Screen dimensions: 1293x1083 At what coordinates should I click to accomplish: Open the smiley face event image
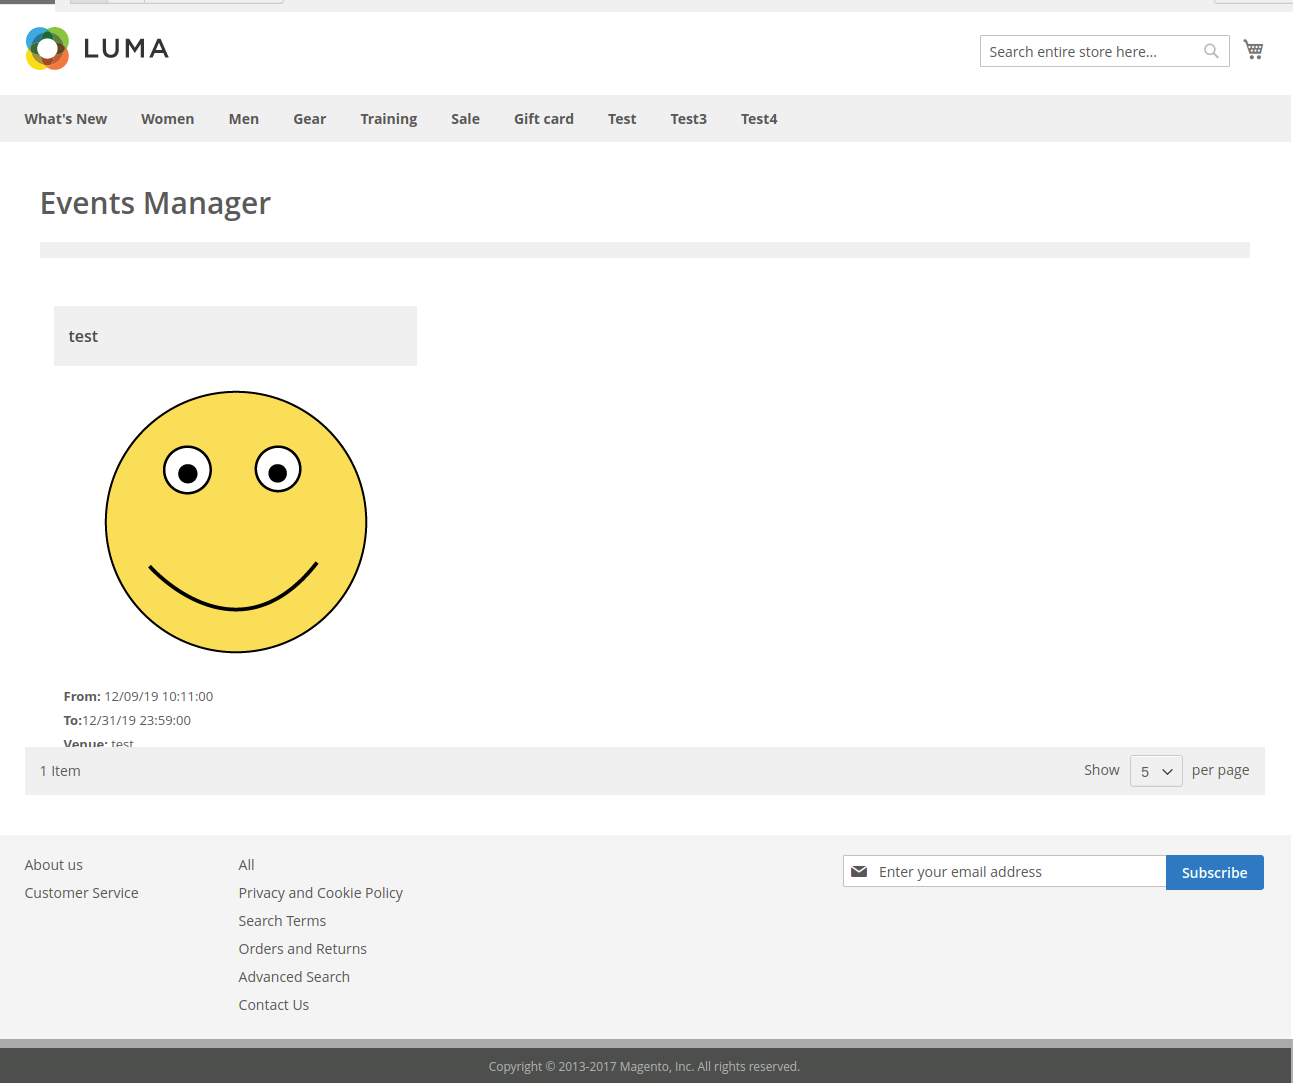click(236, 522)
